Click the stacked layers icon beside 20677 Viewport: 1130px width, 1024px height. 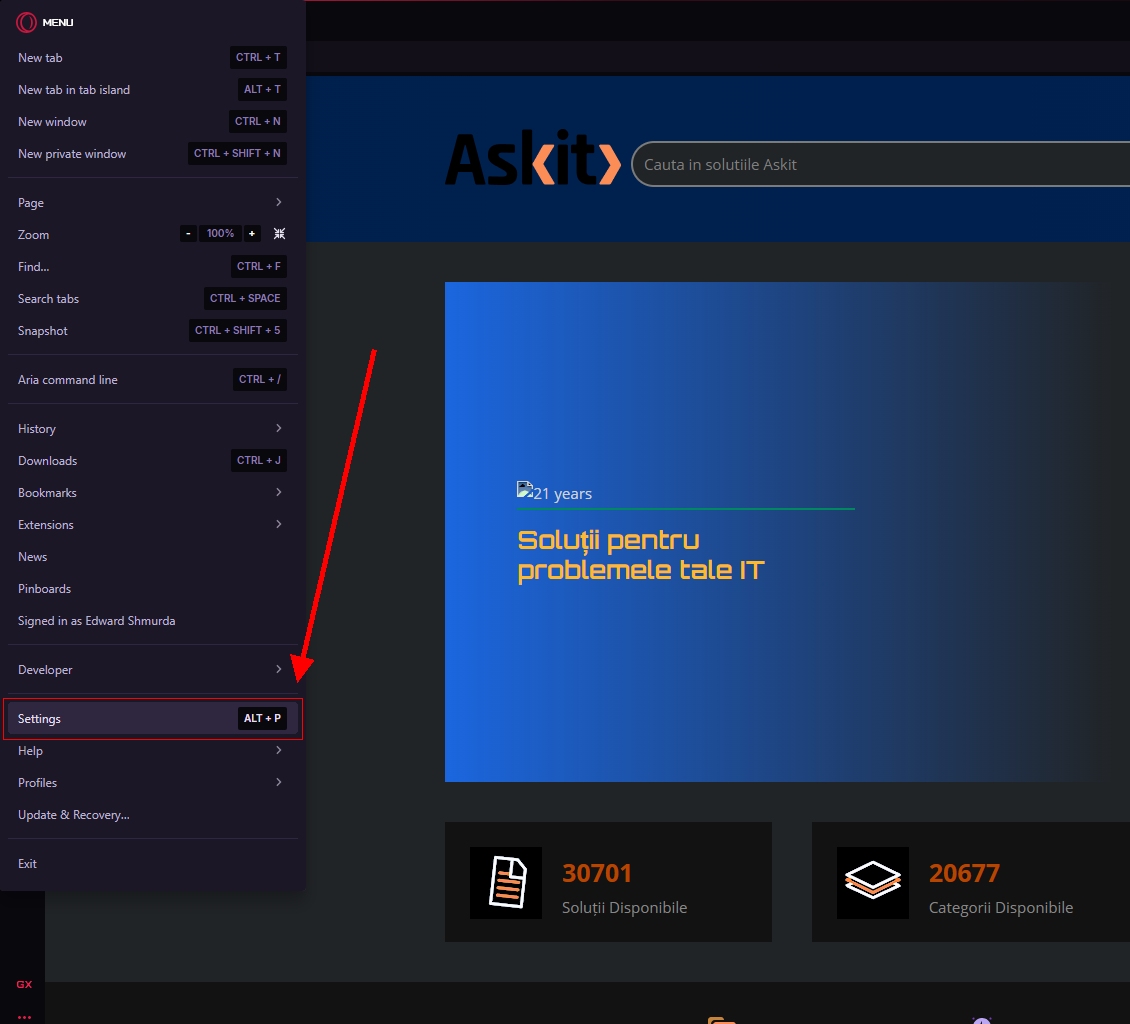(x=873, y=882)
